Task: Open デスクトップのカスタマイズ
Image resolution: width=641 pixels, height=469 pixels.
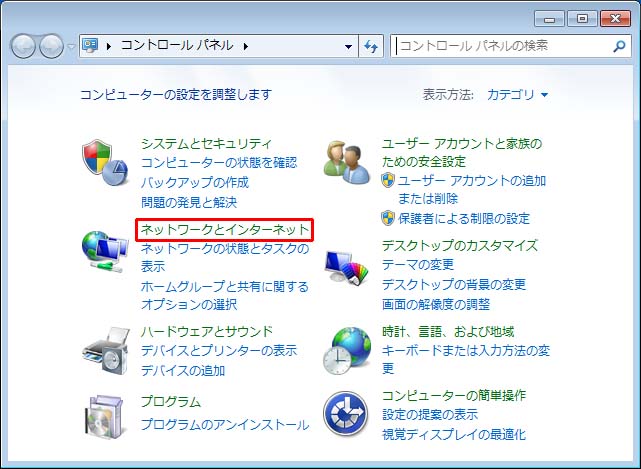Action: pyautogui.click(x=460, y=245)
